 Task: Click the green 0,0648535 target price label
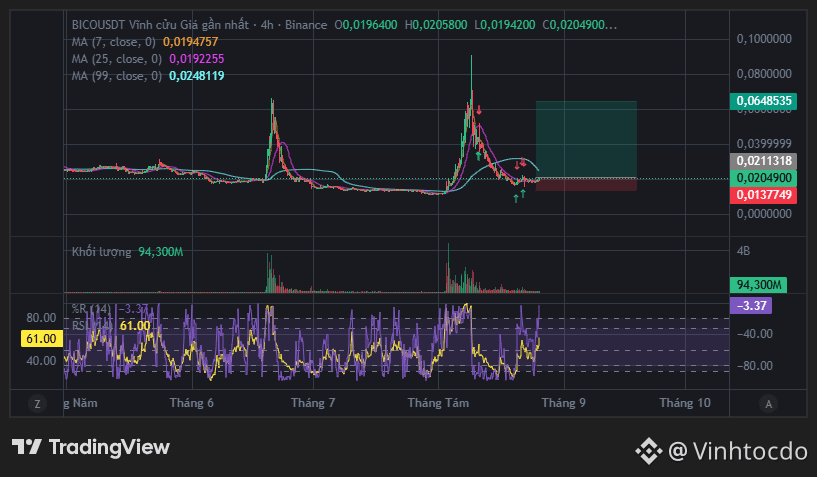coord(763,101)
